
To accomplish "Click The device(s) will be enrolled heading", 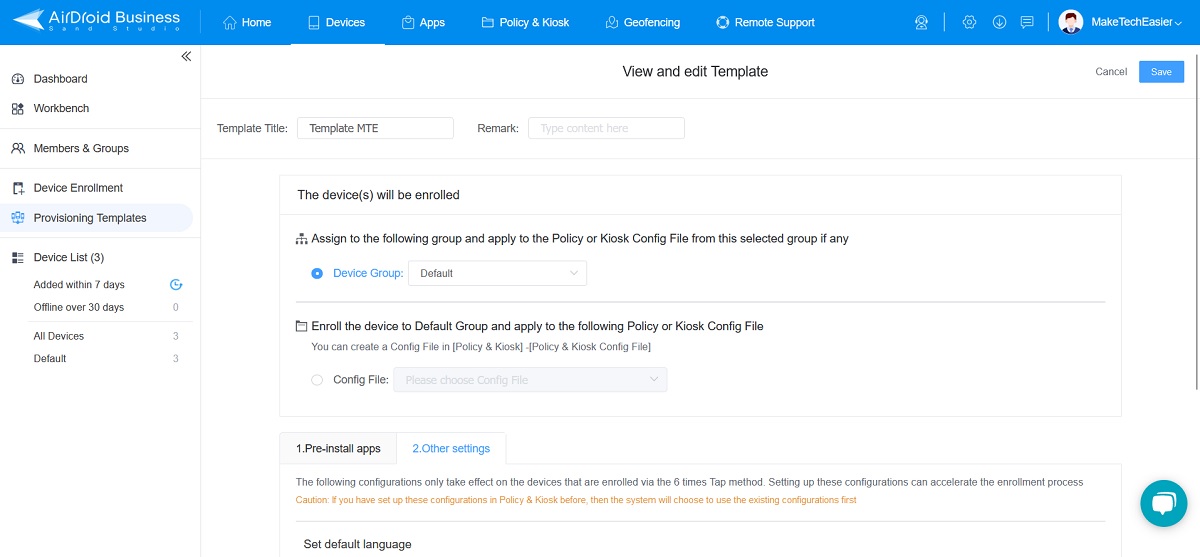I will [x=379, y=195].
